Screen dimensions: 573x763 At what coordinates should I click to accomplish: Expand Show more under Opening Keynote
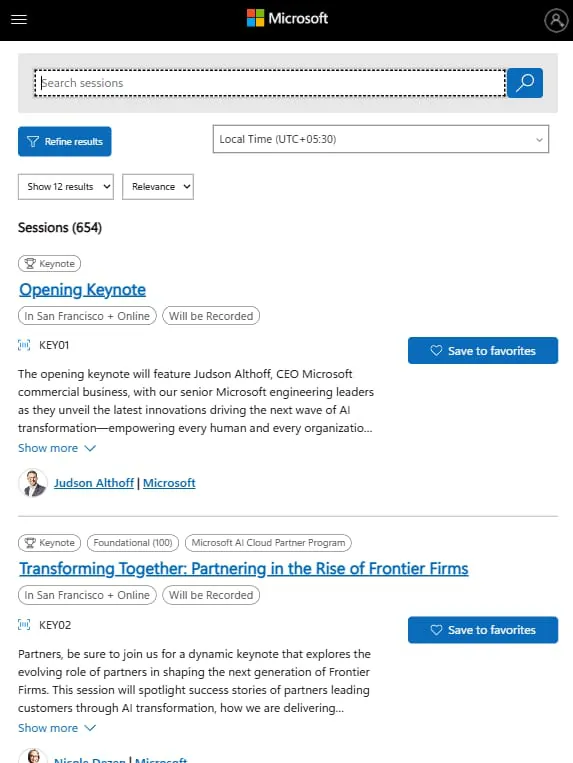point(57,448)
